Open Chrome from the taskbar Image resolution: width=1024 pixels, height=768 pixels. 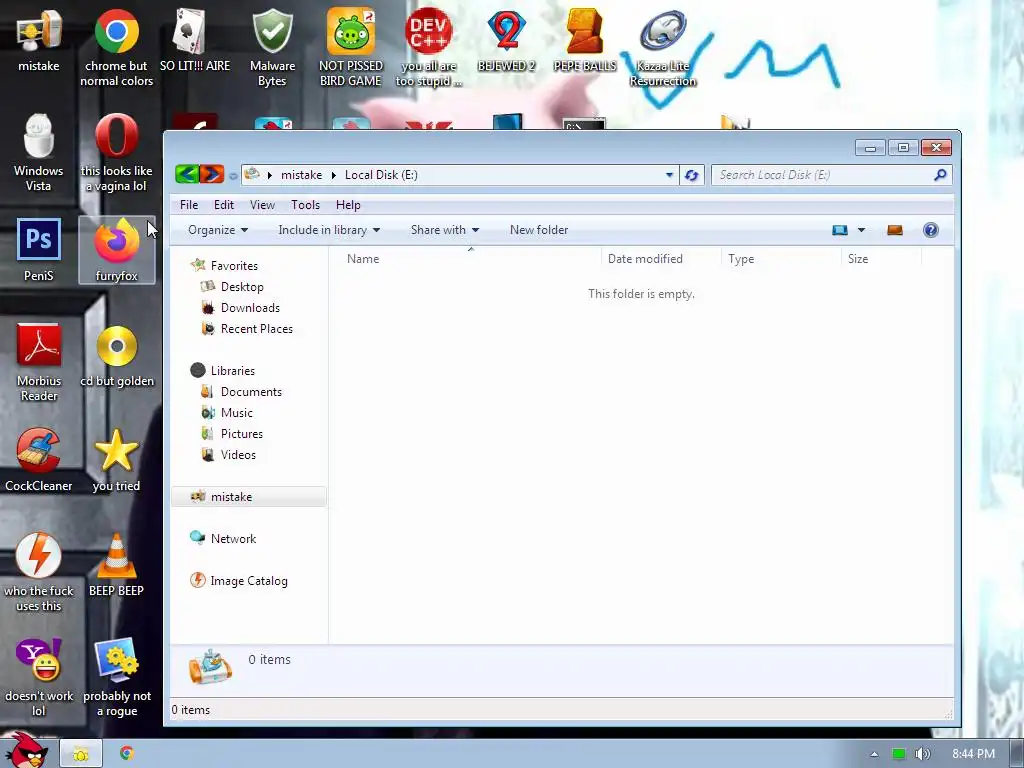[127, 754]
